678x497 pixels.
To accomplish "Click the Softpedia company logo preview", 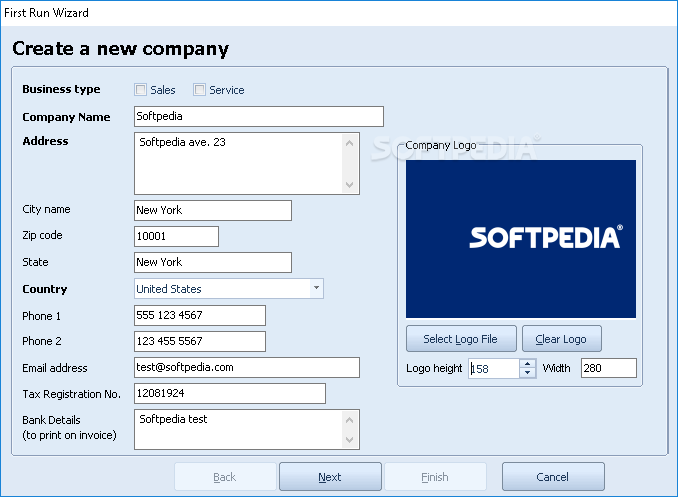I will point(521,239).
